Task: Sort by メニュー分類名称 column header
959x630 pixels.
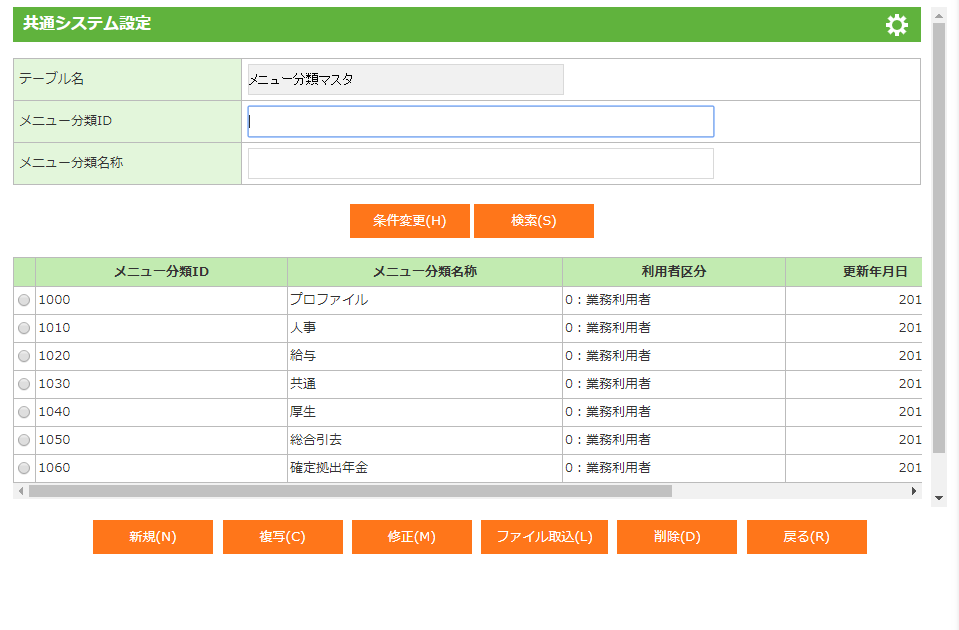Action: 424,272
